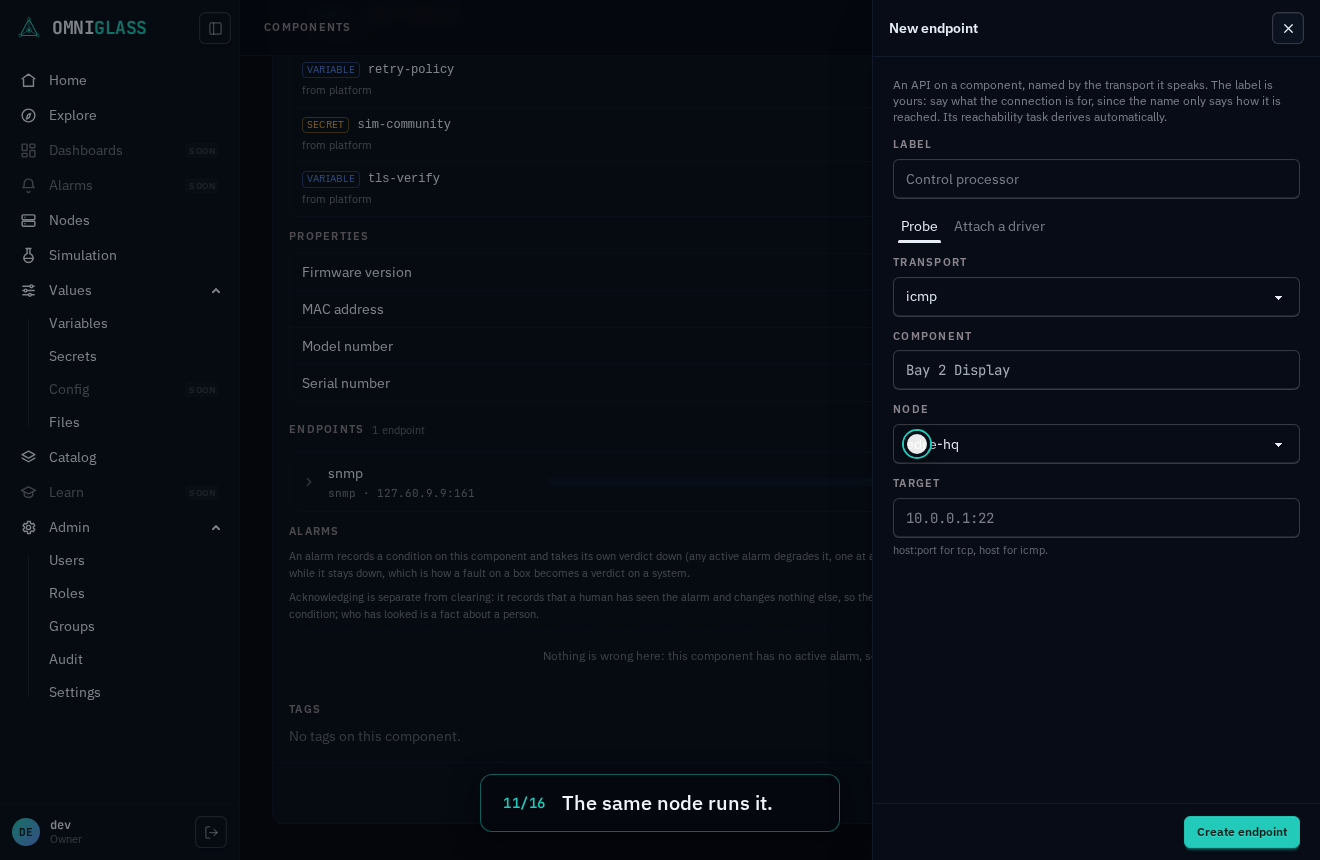1320x860 pixels.
Task: Close the New endpoint panel
Action: (x=1288, y=28)
